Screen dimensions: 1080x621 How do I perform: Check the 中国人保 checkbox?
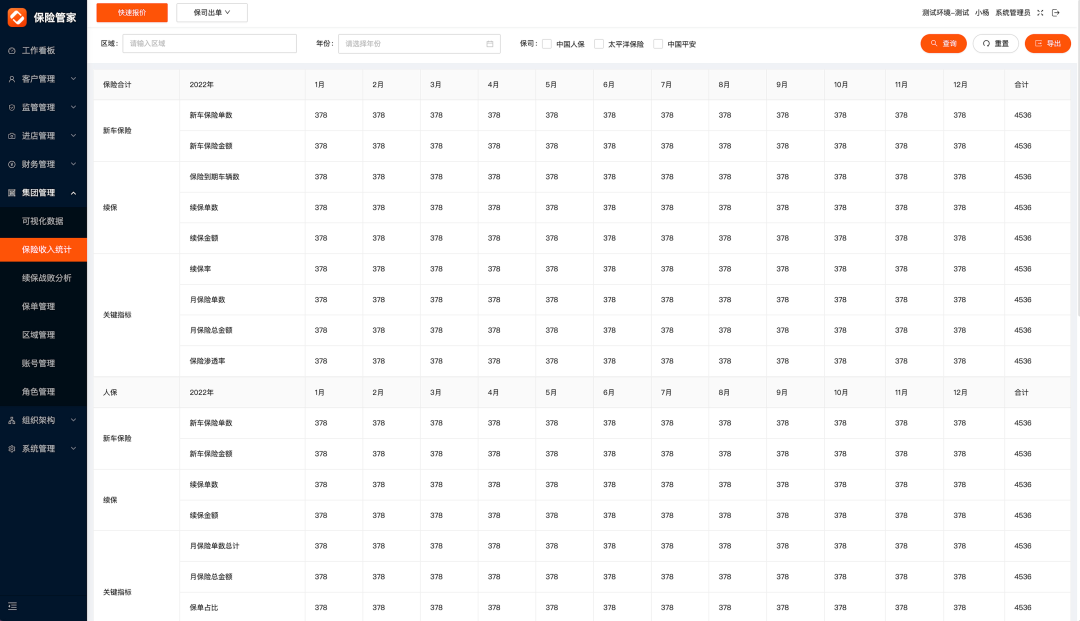click(x=547, y=44)
